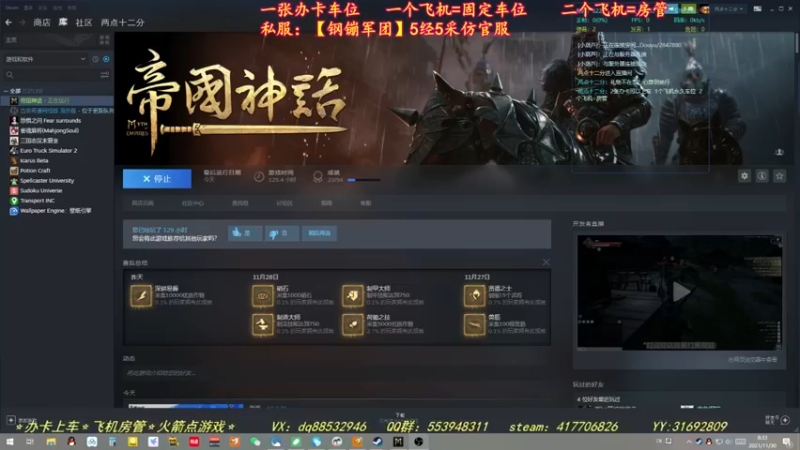The height and width of the screenshot is (450, 800).
Task: Click the 荷锄之技 achievement icon
Action: (353, 324)
